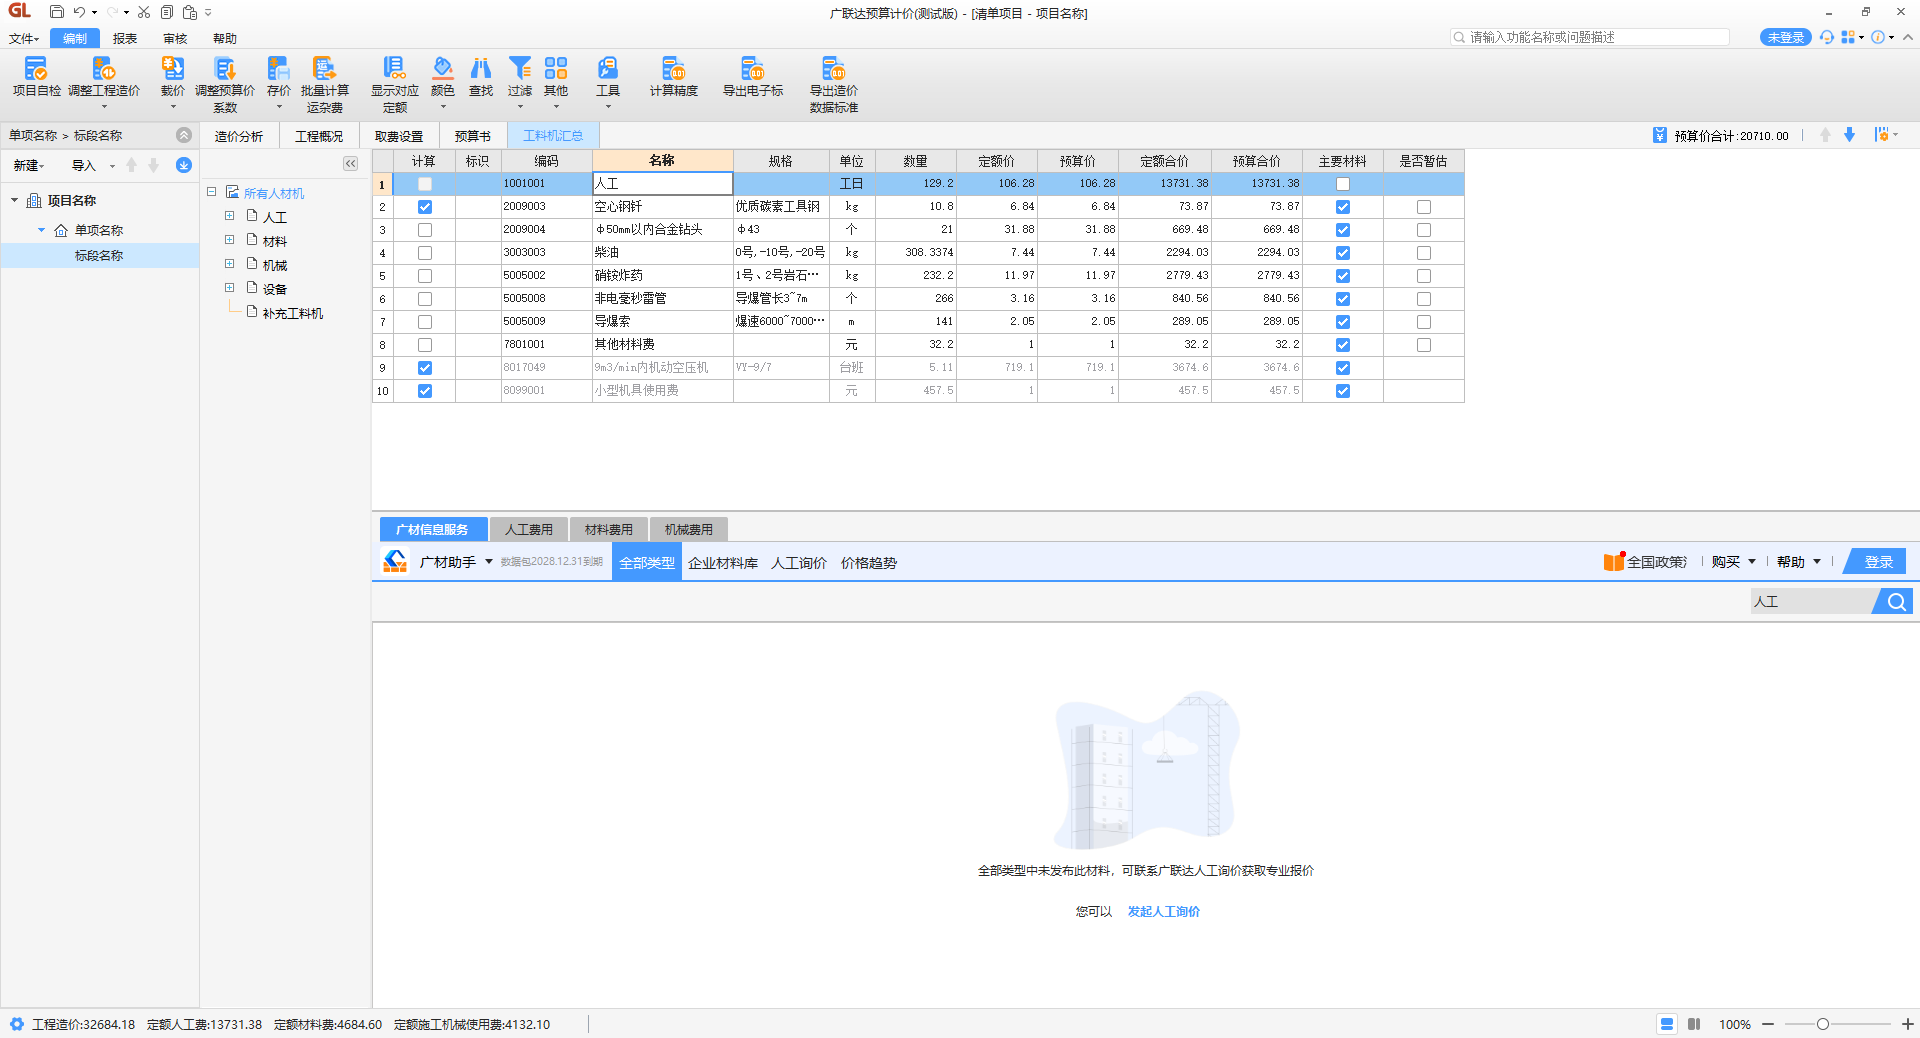1920x1038 pixels.
Task: Switch to normal view icon in status bar
Action: (1667, 1024)
